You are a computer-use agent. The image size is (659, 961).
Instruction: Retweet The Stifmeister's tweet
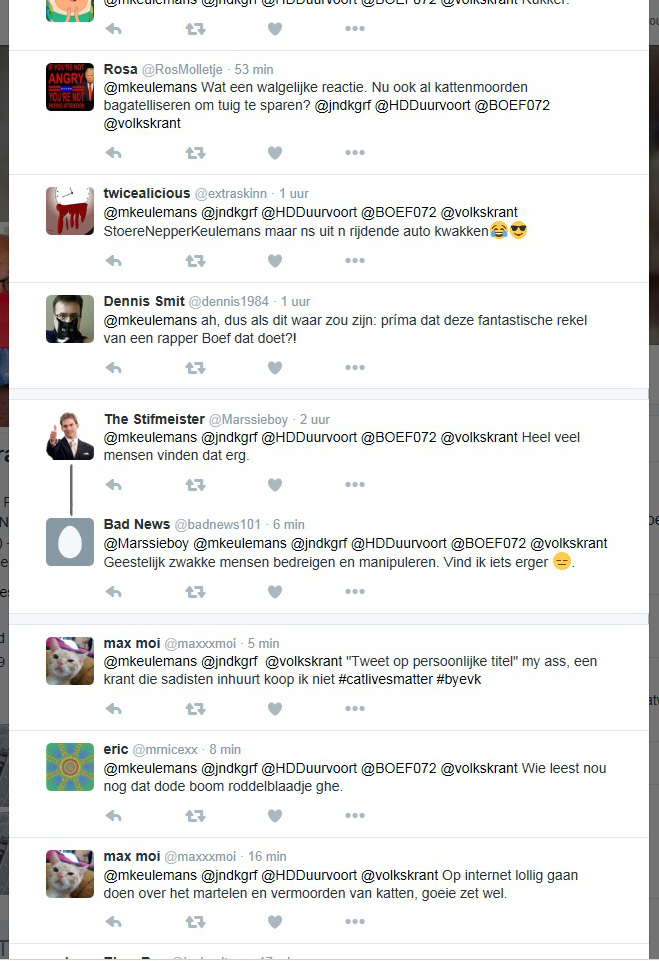[x=196, y=485]
